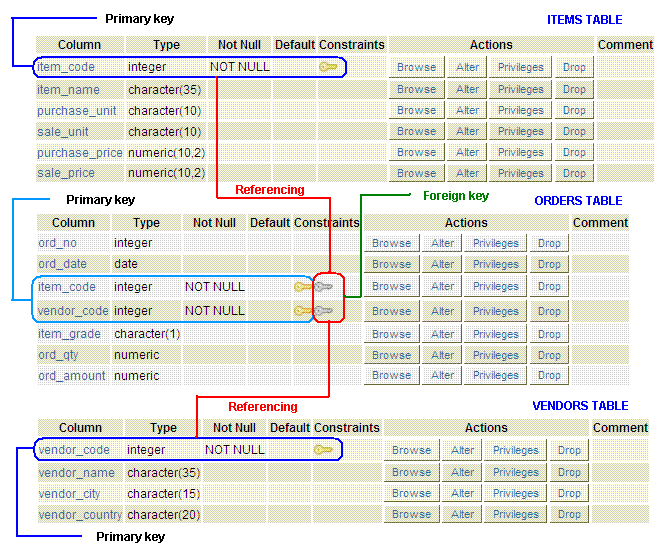658x557 pixels.
Task: Open ord_qty column link
Action: pos(58,355)
